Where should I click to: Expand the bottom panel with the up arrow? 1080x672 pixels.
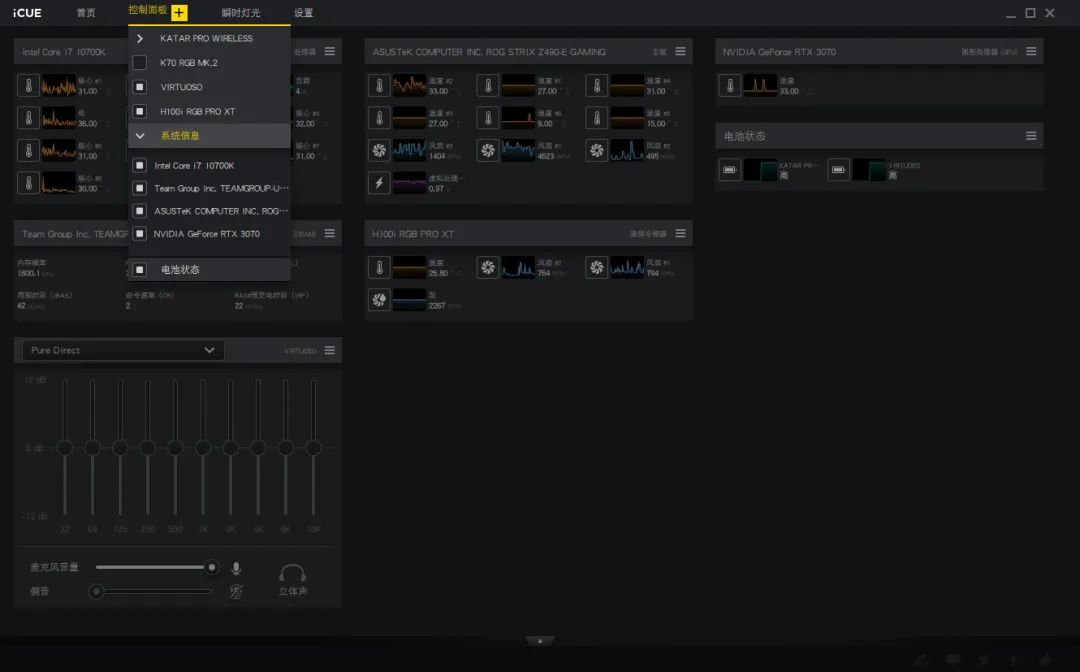tap(540, 640)
